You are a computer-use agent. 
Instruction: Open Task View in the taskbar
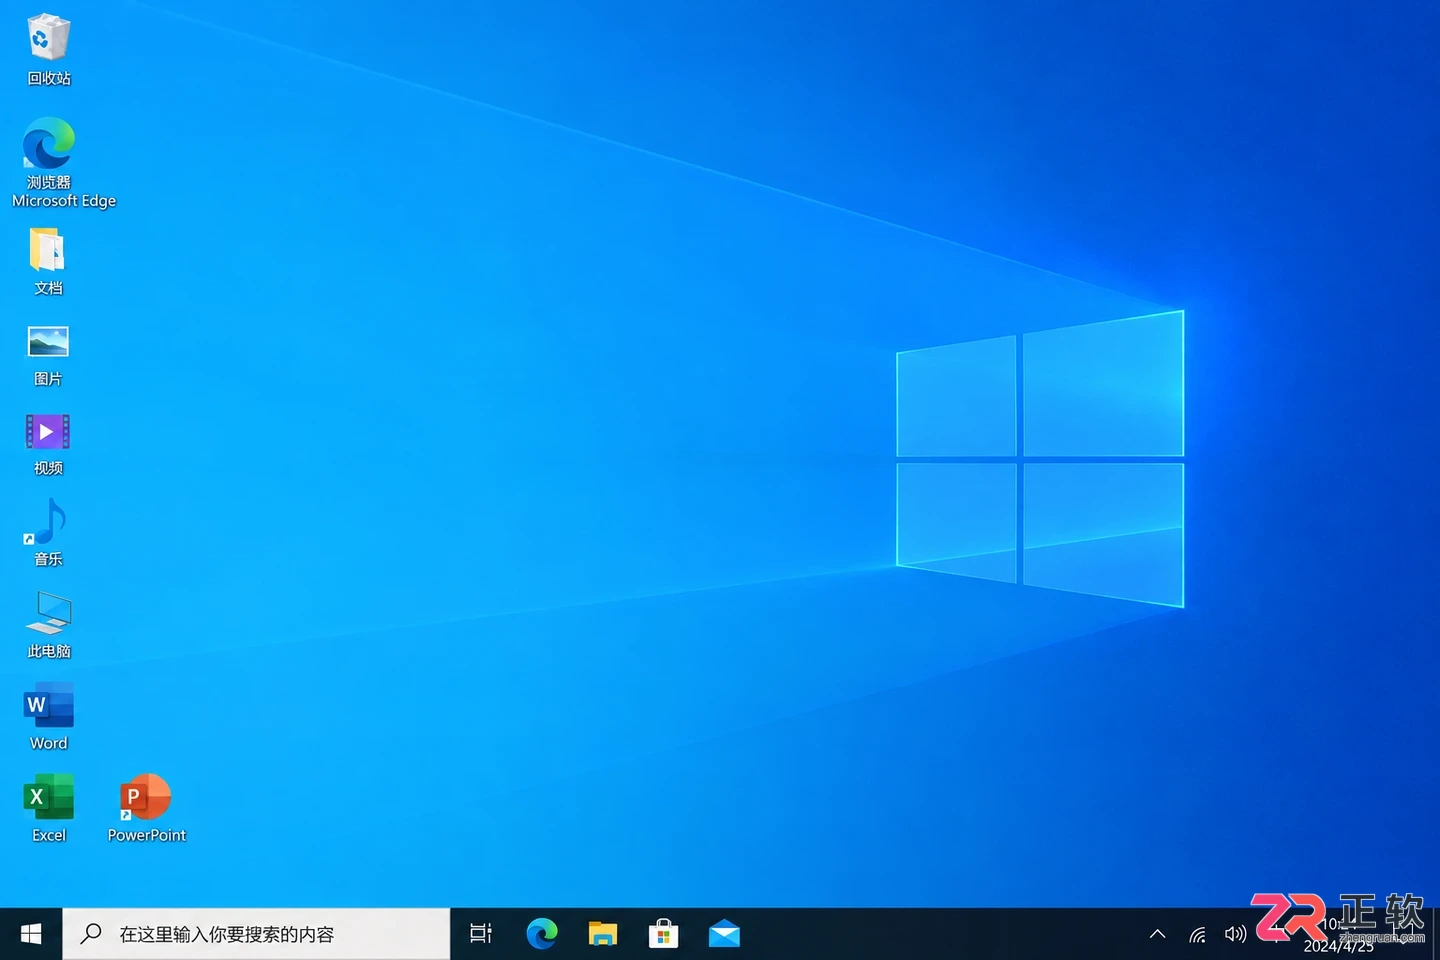481,934
